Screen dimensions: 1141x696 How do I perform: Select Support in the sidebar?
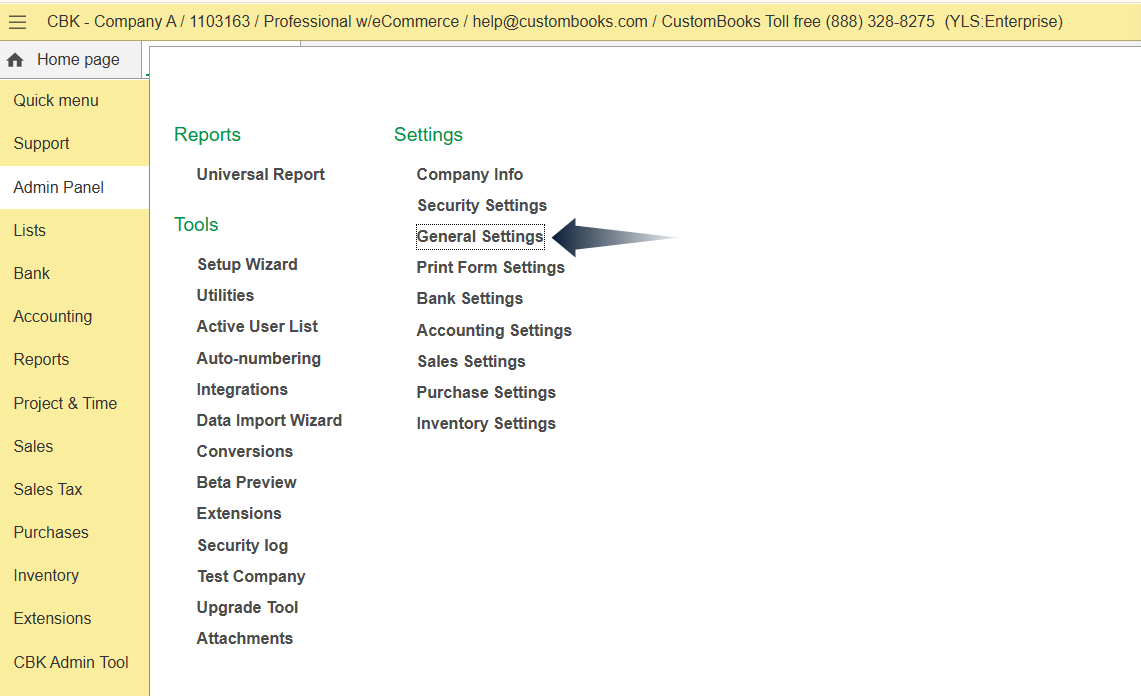click(x=42, y=143)
